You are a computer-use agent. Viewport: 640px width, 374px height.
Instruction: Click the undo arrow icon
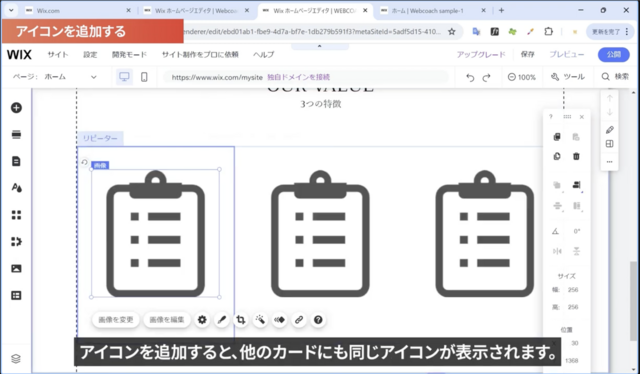pyautogui.click(x=470, y=77)
